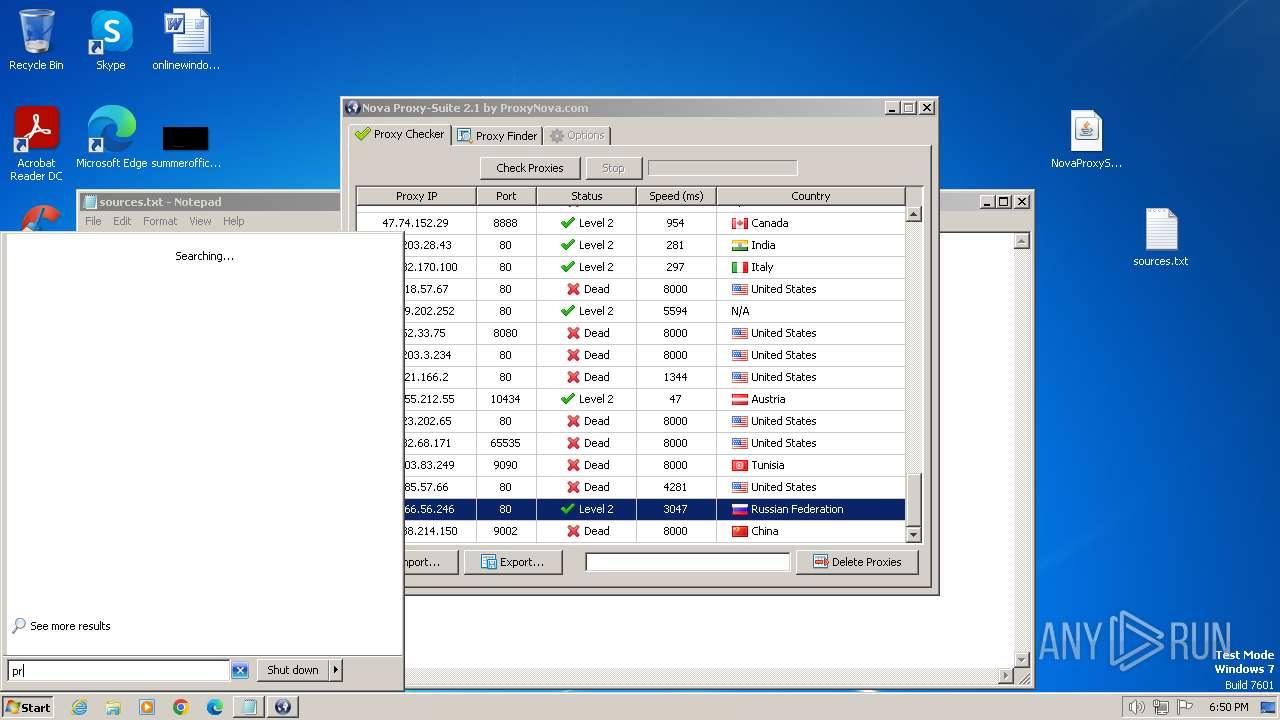The width and height of the screenshot is (1280, 720).
Task: Select the N/A country proxy row
Action: 631,311
